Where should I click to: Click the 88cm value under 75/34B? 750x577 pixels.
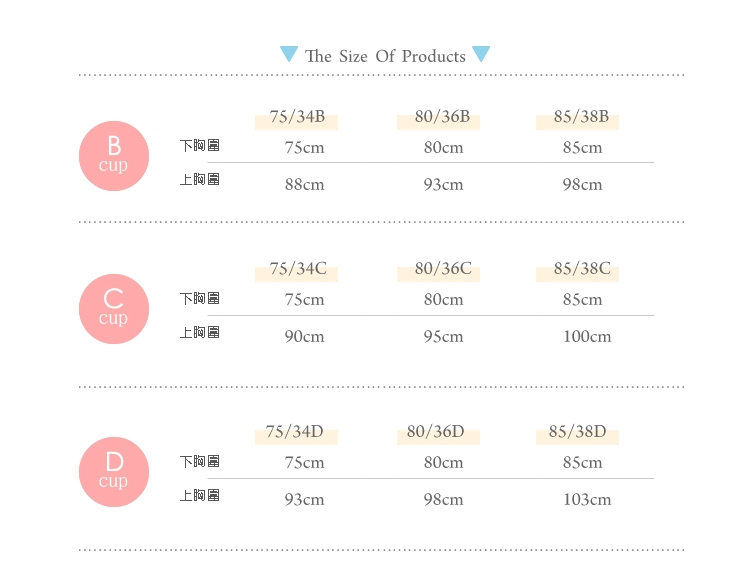point(305,185)
